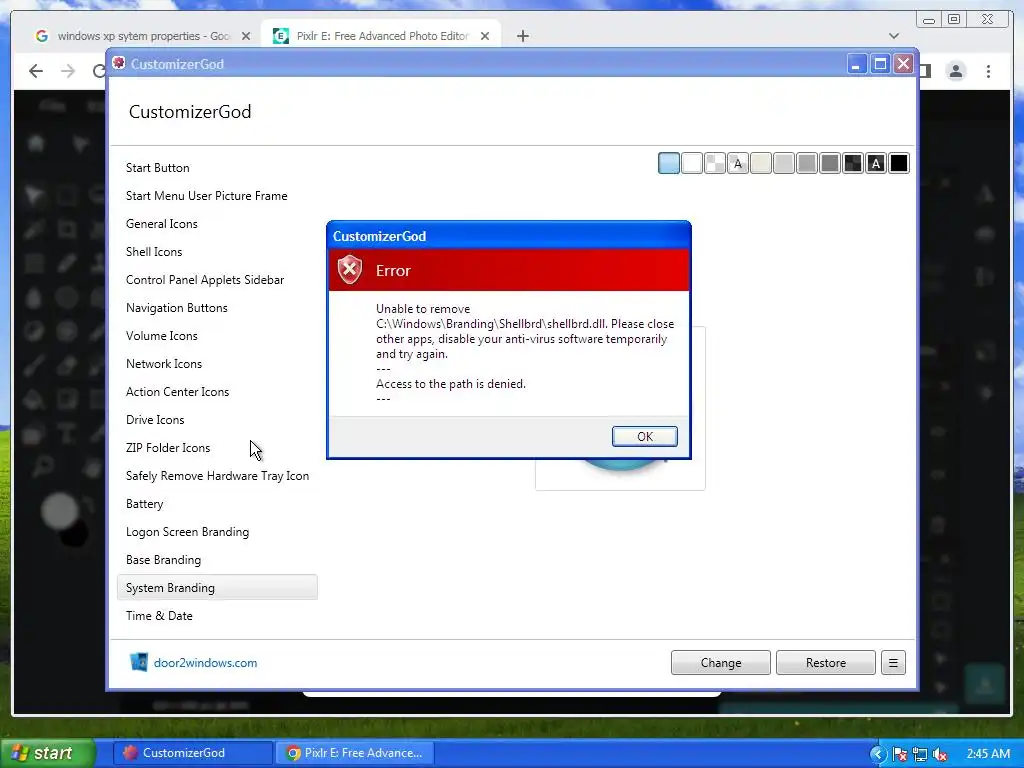This screenshot has width=1024, height=768.
Task: Click the browser back arrow
Action: pos(36,71)
